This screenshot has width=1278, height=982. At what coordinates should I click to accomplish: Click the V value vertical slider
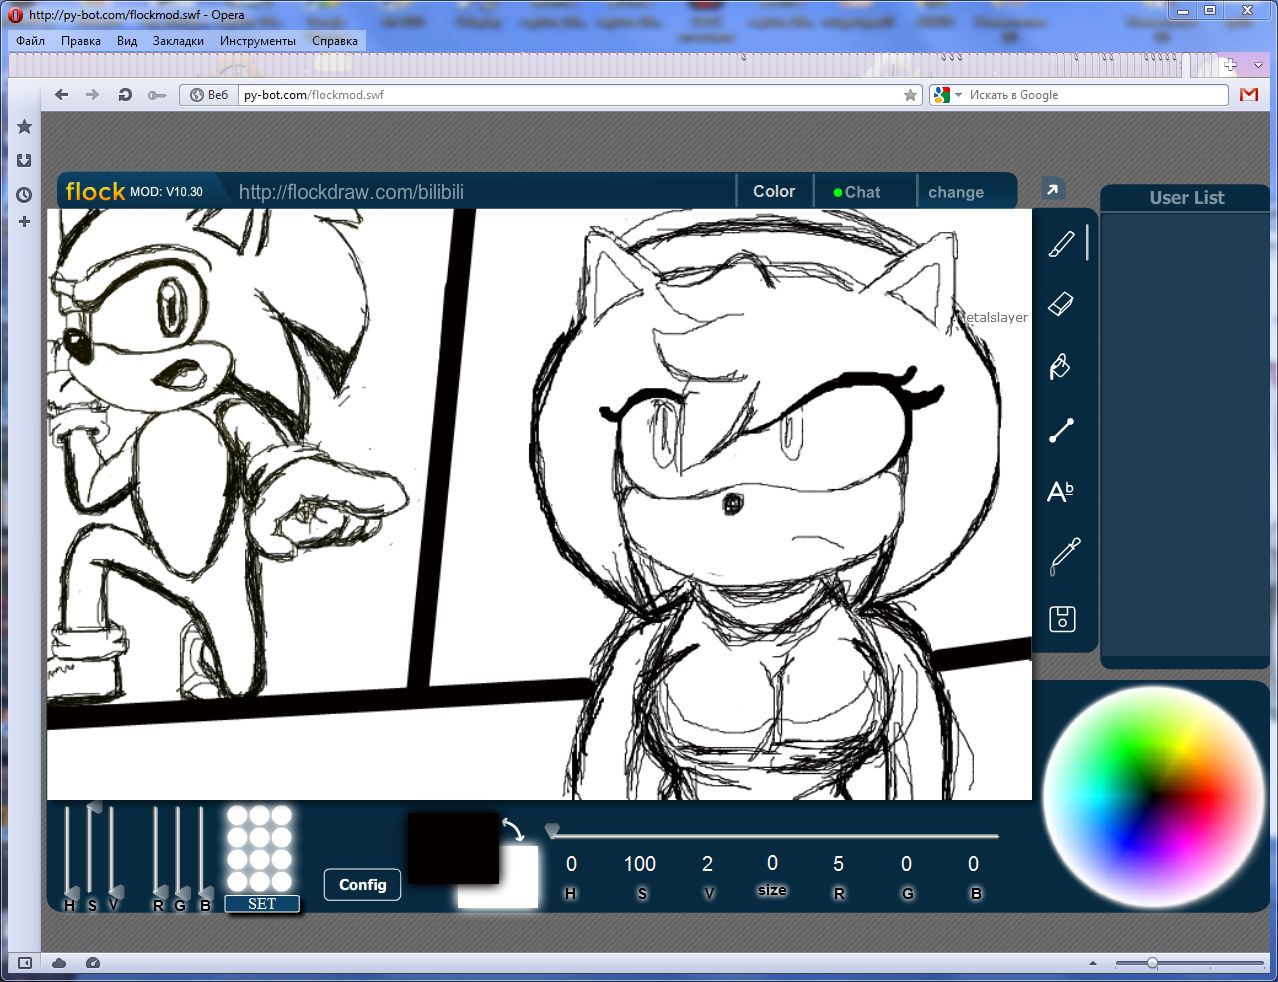[113, 851]
